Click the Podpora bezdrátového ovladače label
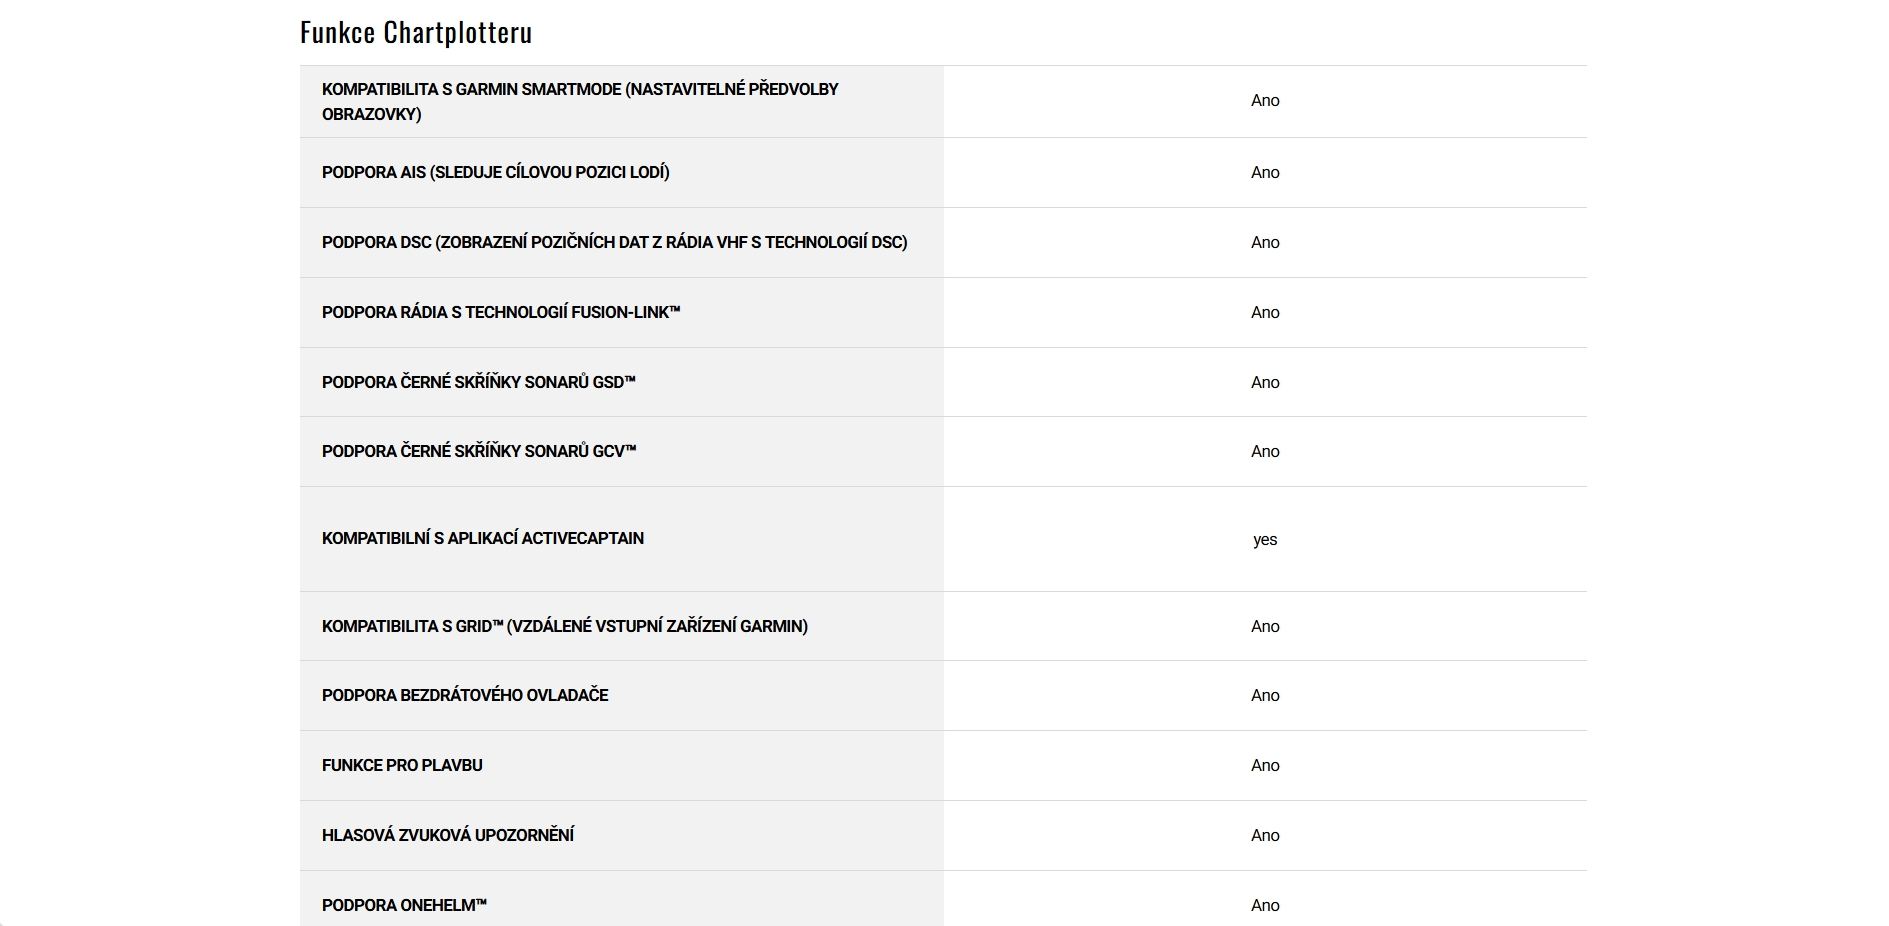 point(464,695)
